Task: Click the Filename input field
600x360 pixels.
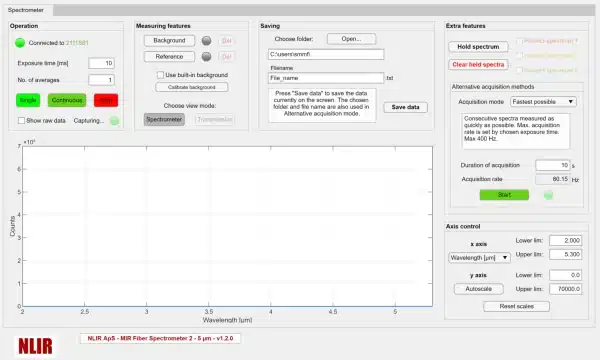Action: [326, 78]
